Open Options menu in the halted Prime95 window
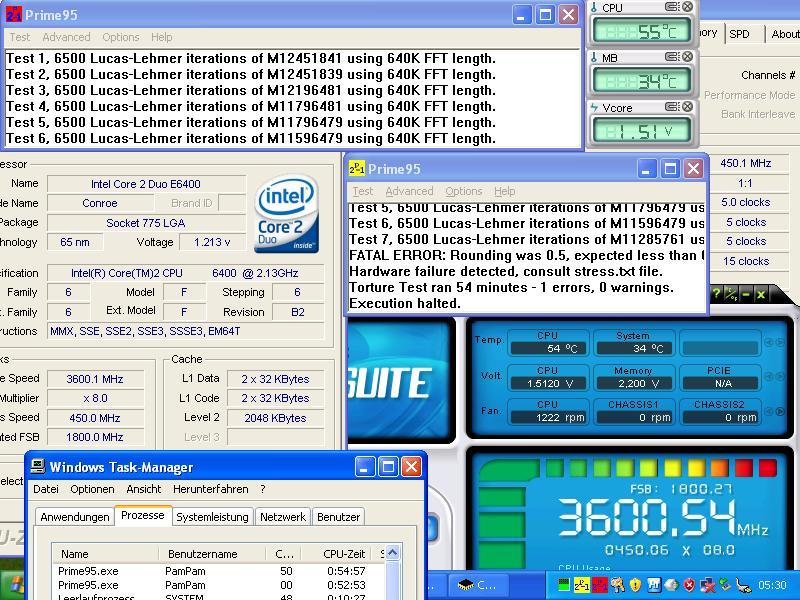The width and height of the screenshot is (800, 600). click(x=463, y=191)
